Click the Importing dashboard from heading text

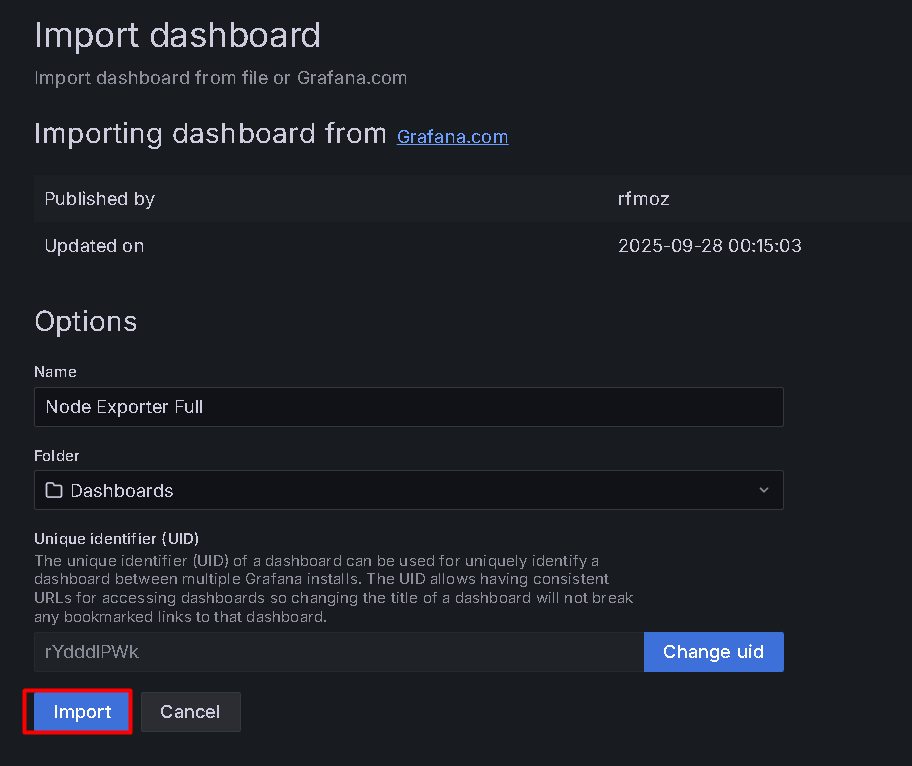click(x=210, y=134)
